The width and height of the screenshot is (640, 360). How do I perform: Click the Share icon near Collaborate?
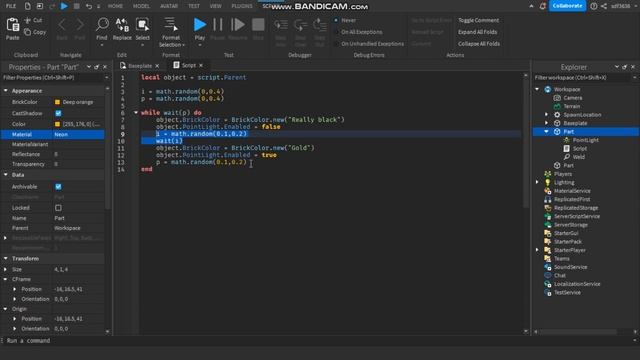tap(604, 6)
